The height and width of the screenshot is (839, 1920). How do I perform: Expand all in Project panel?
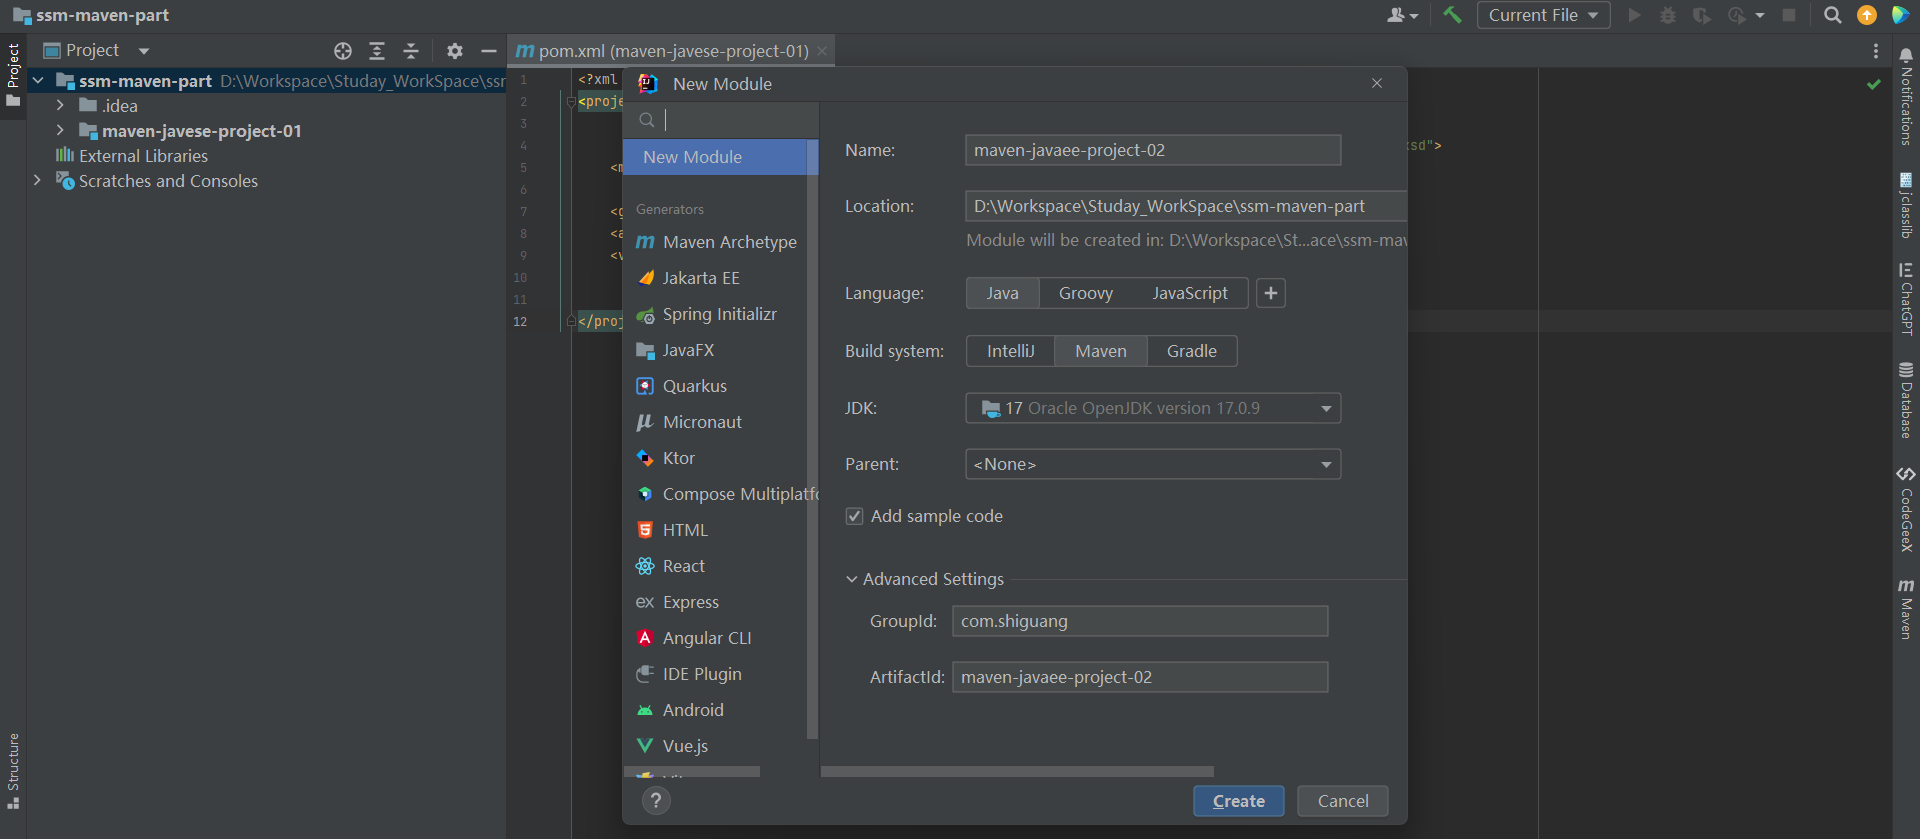click(377, 51)
